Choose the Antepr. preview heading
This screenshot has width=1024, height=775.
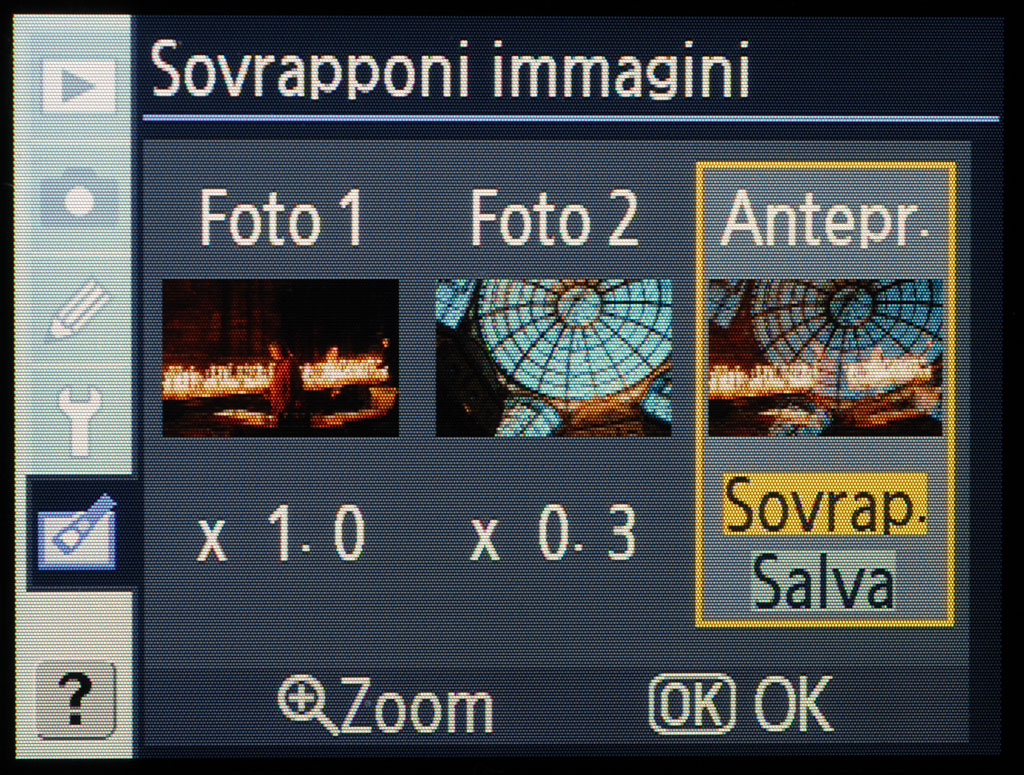[x=825, y=219]
